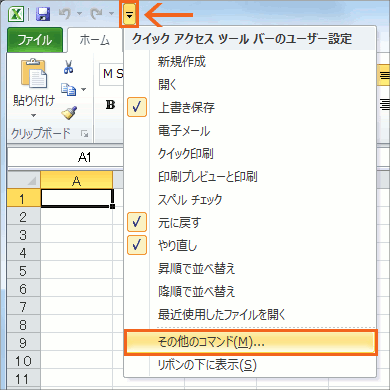Select row 7 header
390x390 pixels.
click(24, 307)
